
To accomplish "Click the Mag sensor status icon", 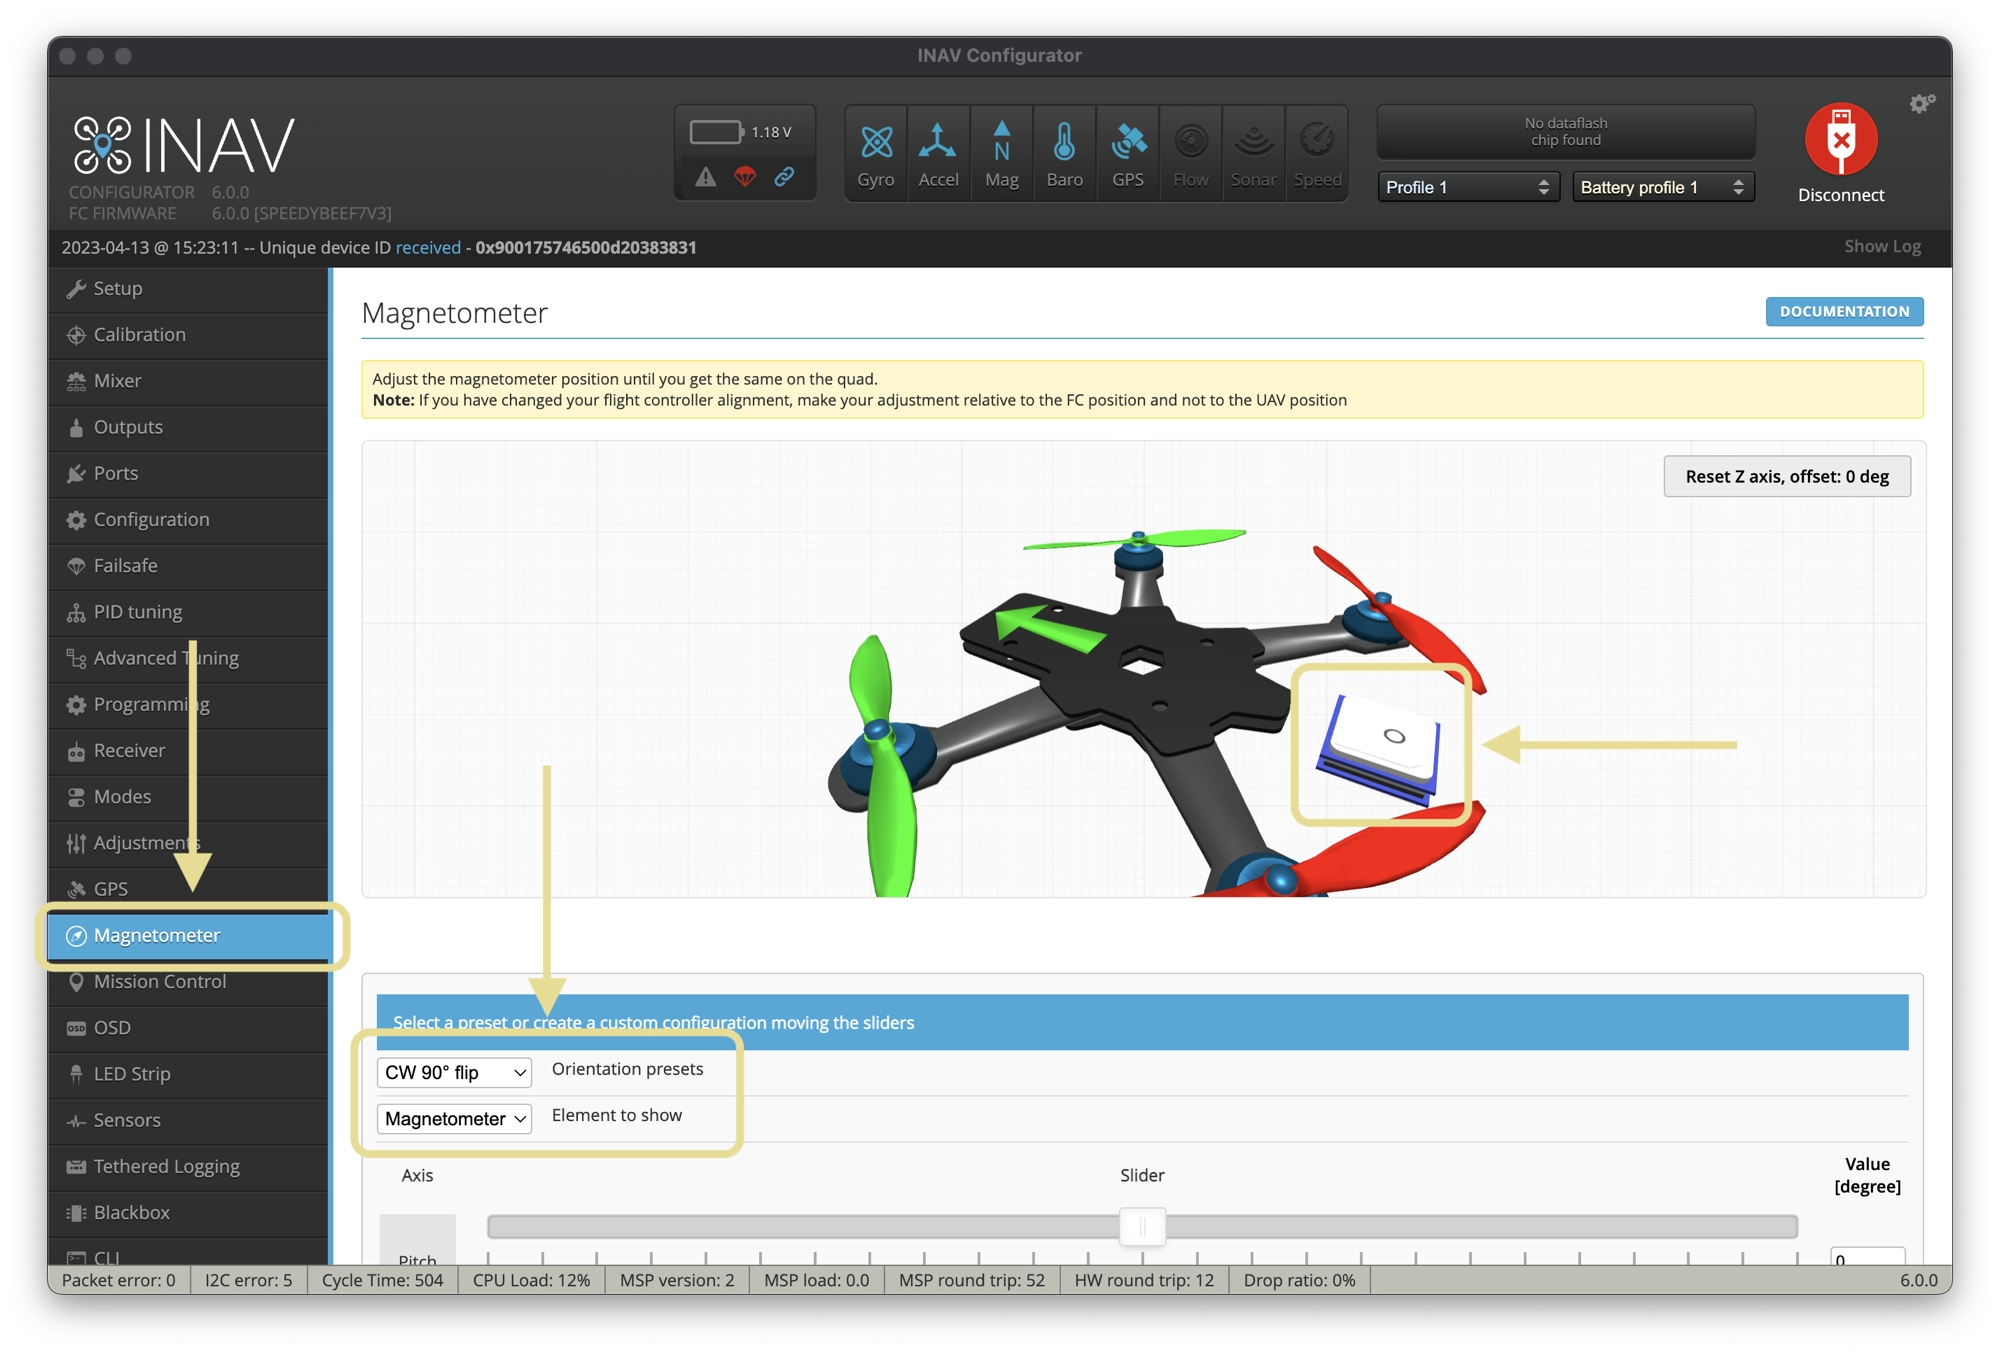I will coord(1001,154).
